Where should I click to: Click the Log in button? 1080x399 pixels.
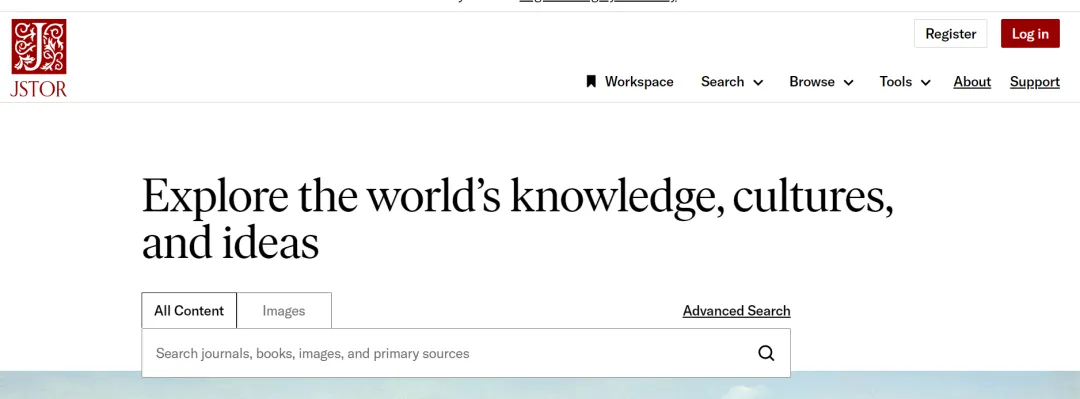tap(1030, 34)
